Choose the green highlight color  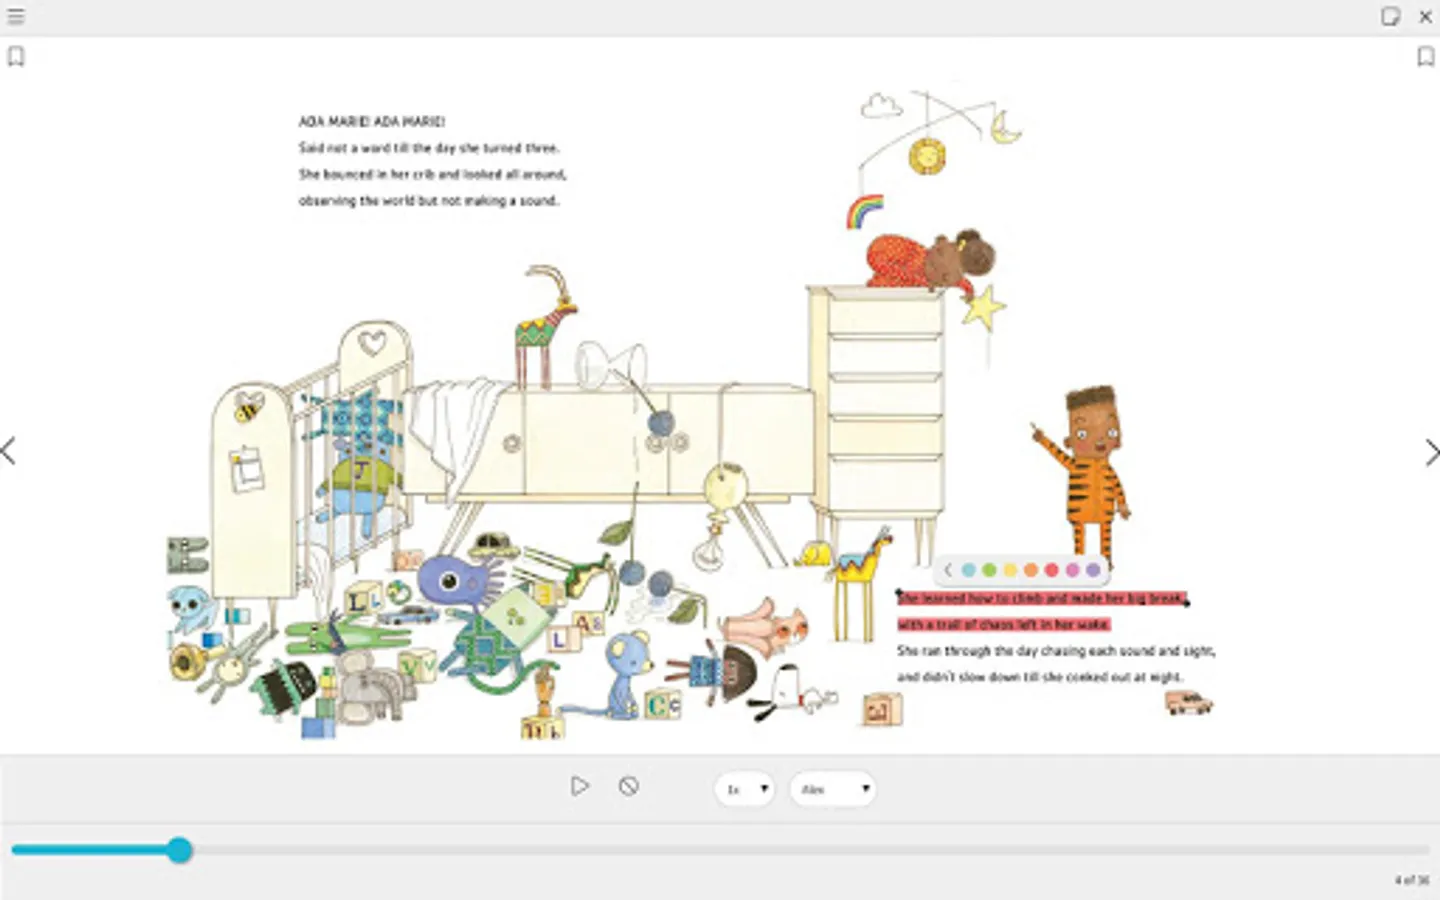989,570
